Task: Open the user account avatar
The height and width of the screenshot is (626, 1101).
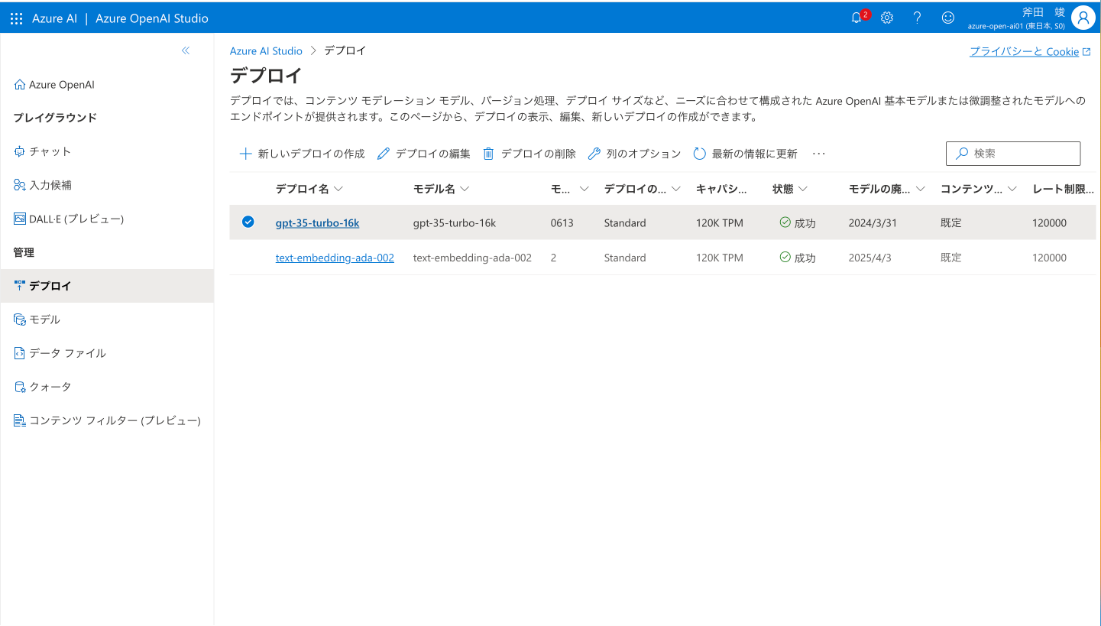Action: coord(1083,19)
